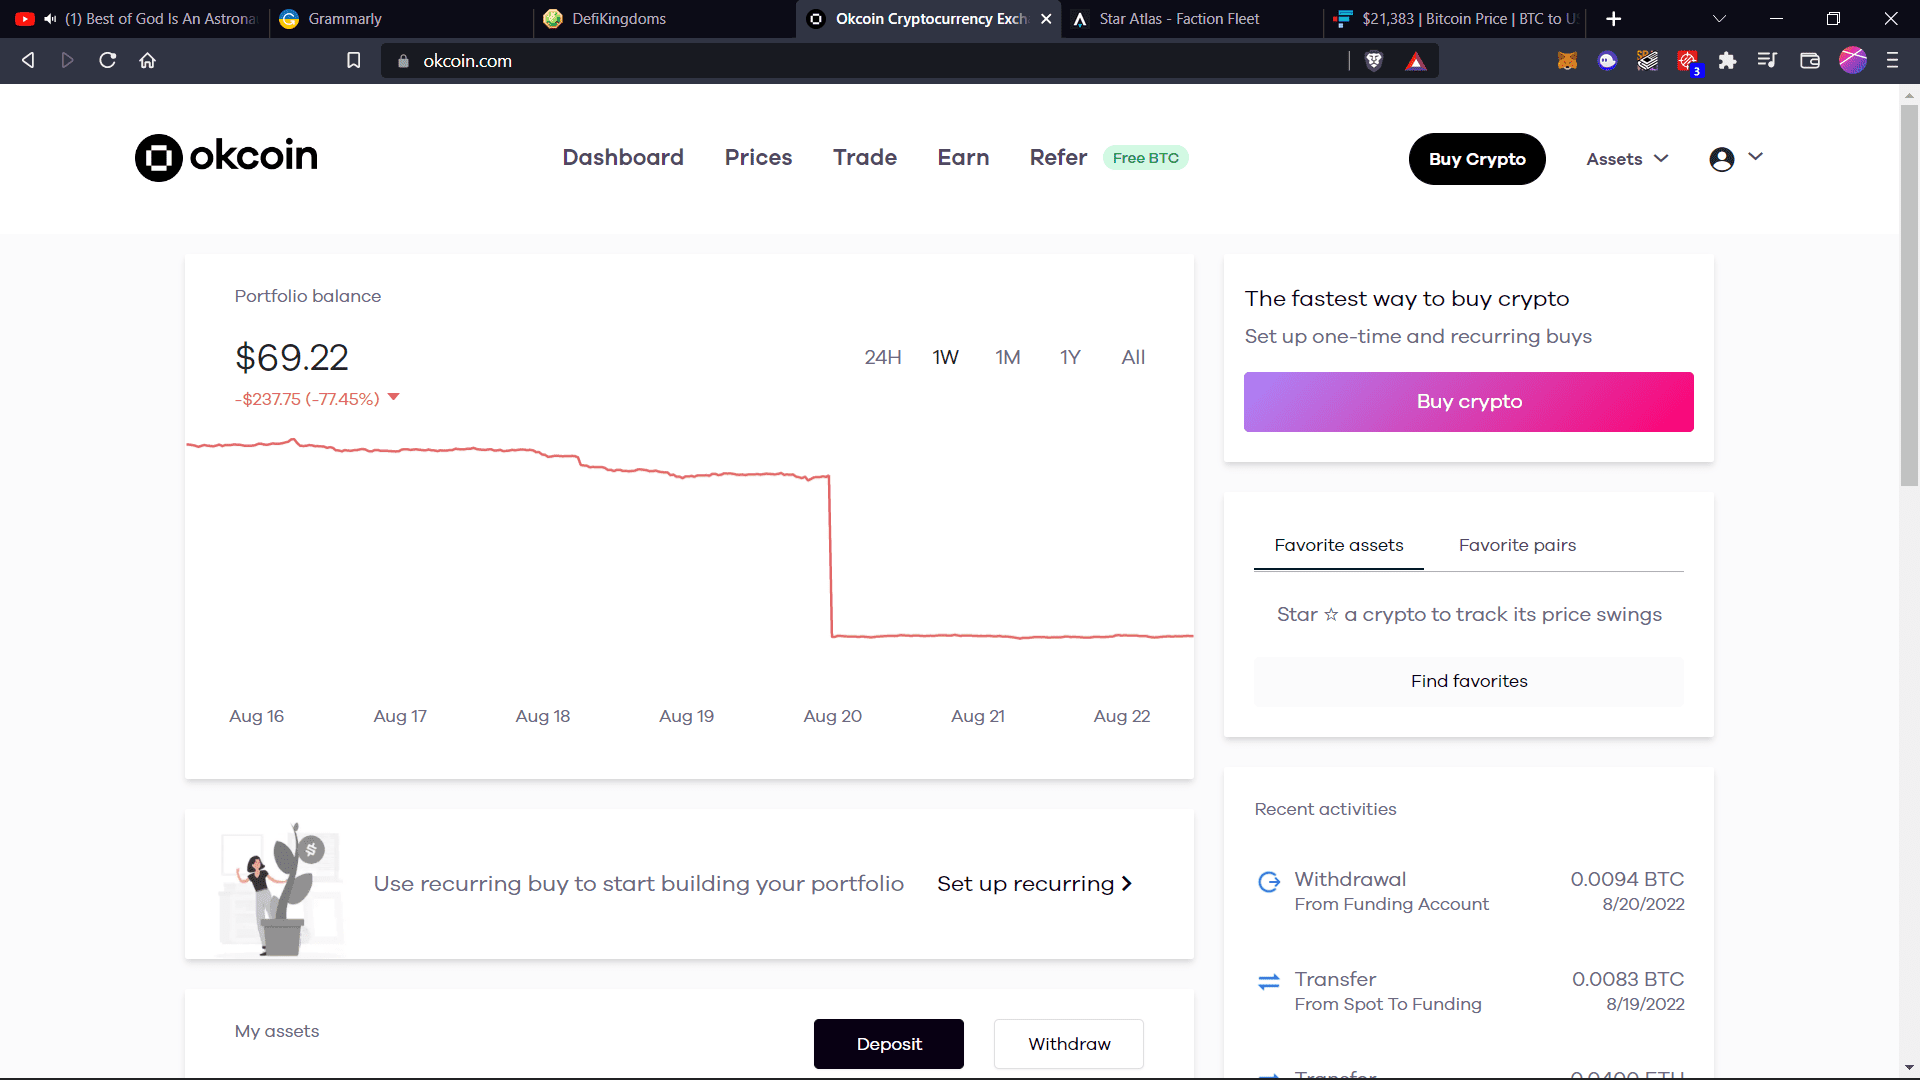Image resolution: width=1920 pixels, height=1080 pixels.
Task: Open the browser home page icon
Action: (x=148, y=60)
